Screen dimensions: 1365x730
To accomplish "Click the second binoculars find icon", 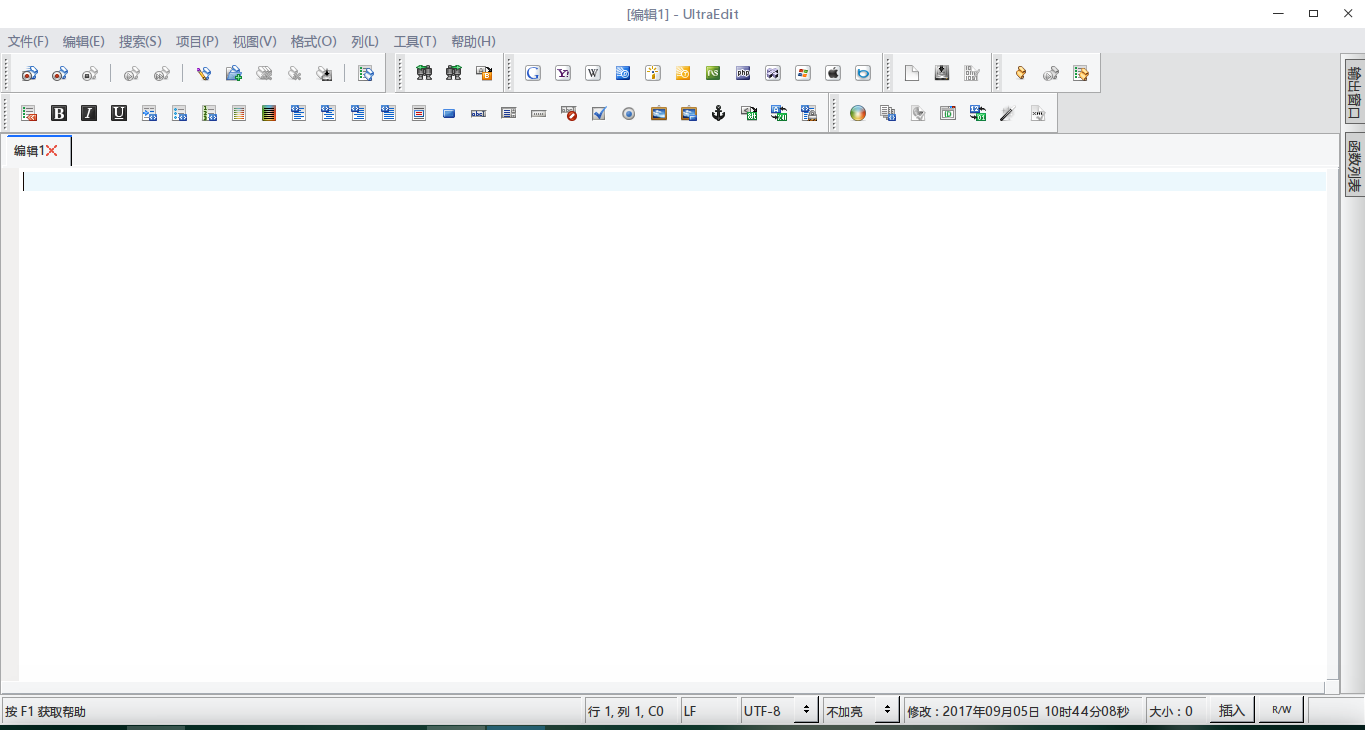I will coord(454,73).
